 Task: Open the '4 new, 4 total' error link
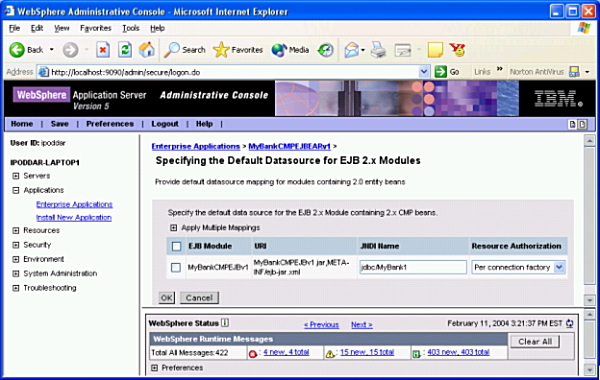(286, 352)
